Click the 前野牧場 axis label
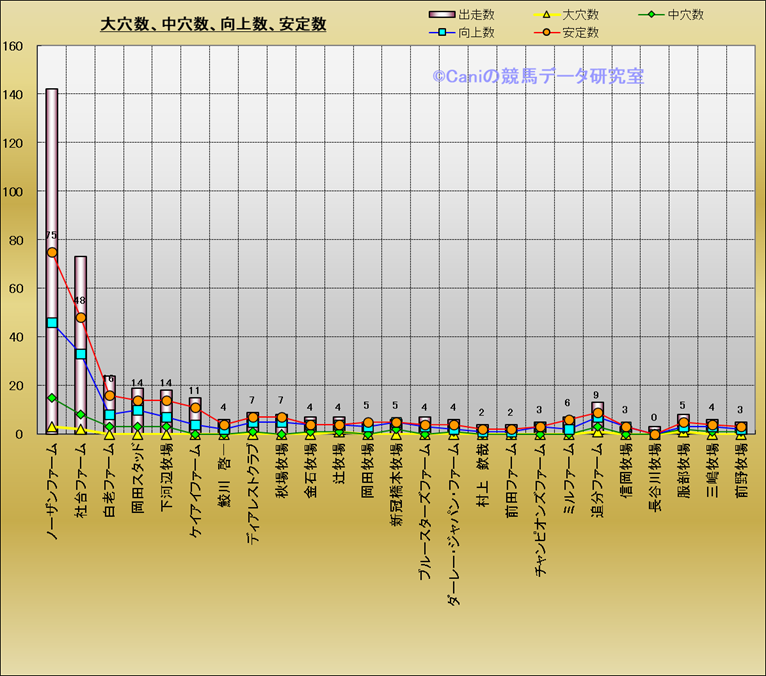This screenshot has width=766, height=676. (x=741, y=468)
